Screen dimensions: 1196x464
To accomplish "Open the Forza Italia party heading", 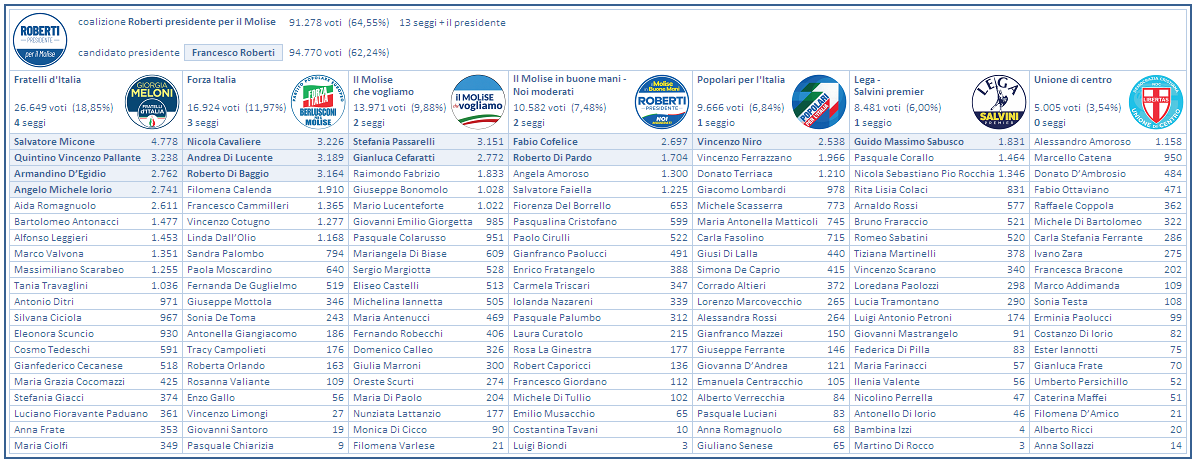I will (x=211, y=79).
